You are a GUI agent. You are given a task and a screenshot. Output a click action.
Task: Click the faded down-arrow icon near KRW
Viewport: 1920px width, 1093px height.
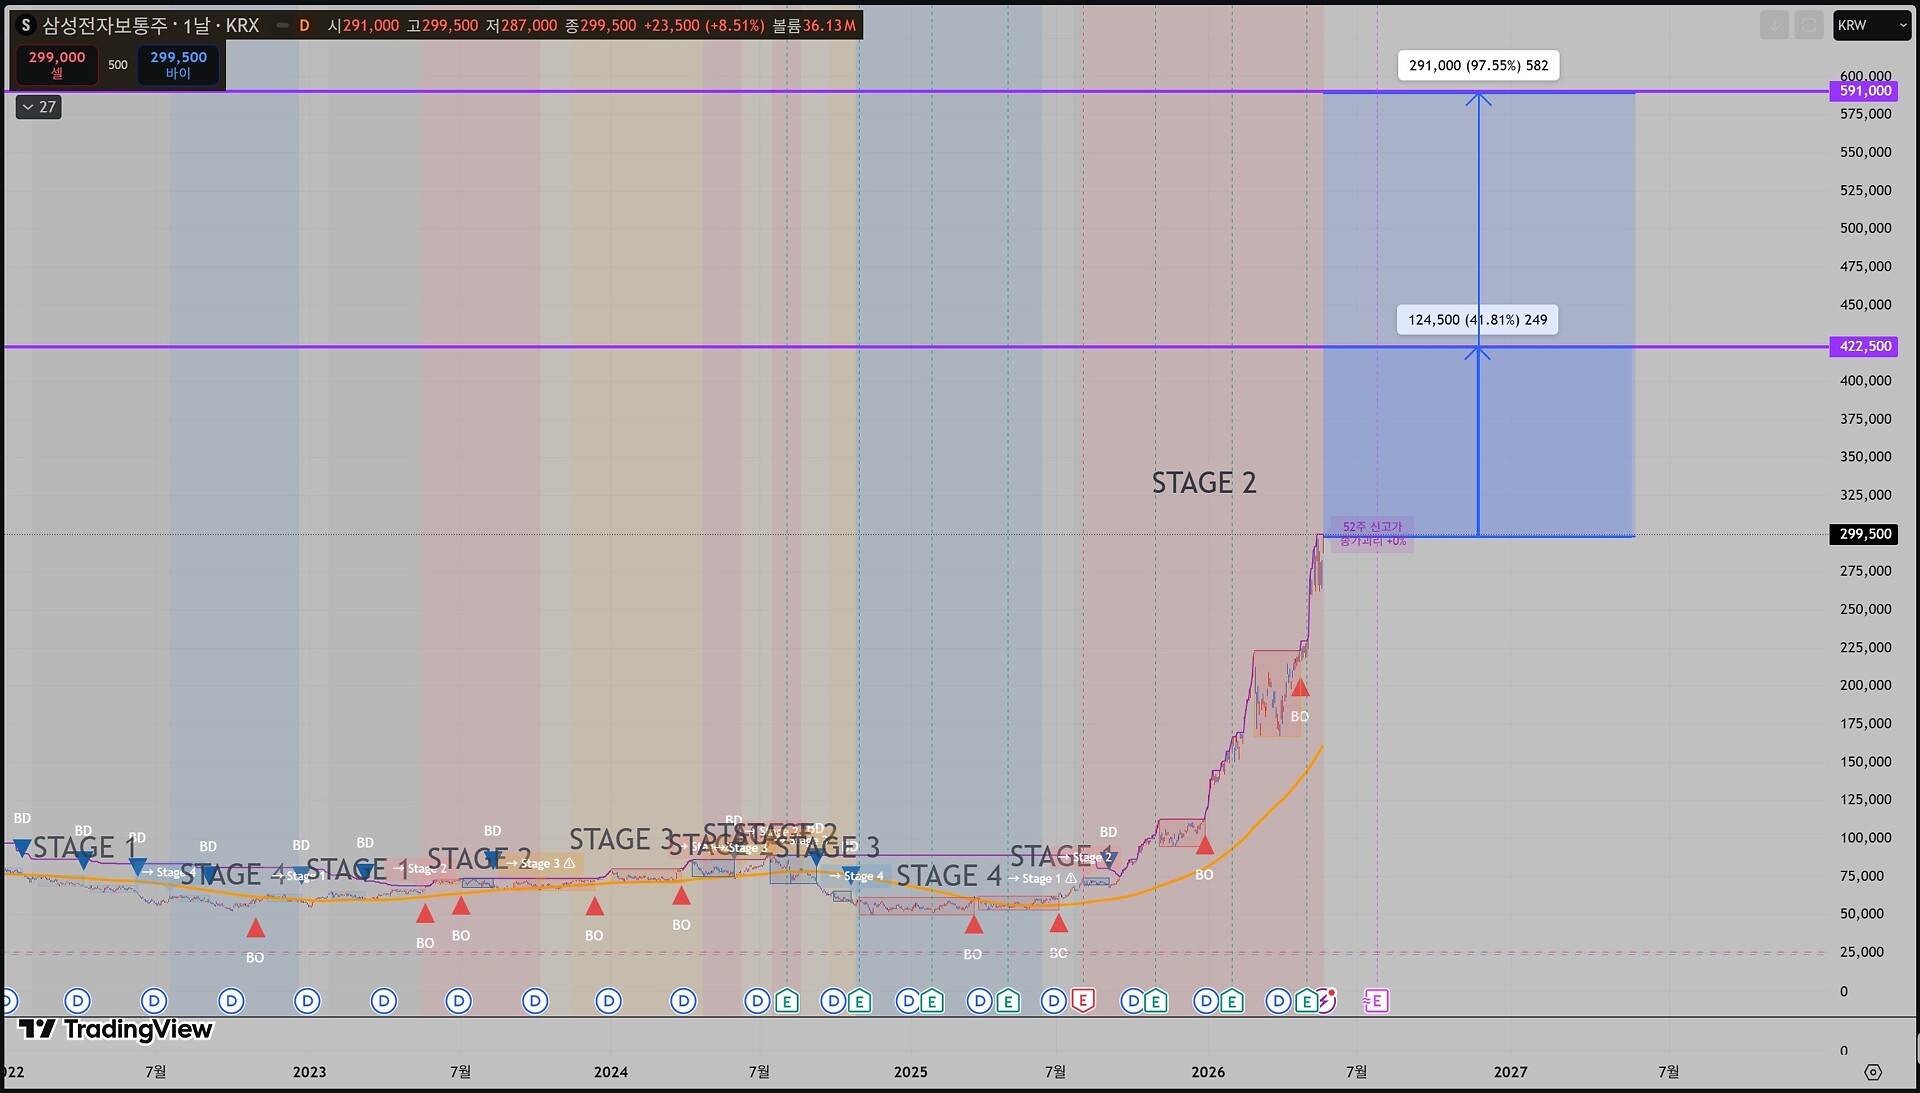coord(1774,26)
